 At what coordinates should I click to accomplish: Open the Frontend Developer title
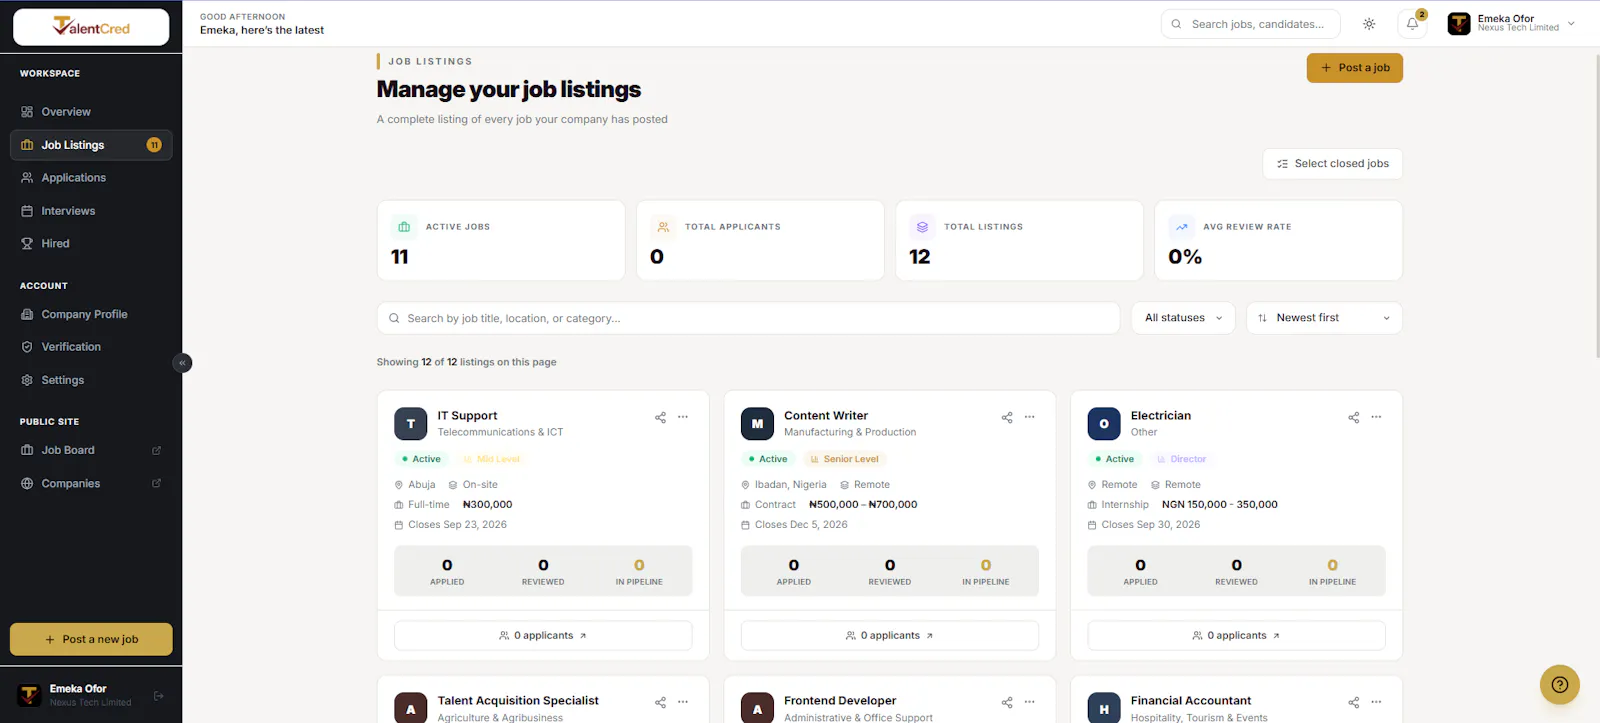(x=840, y=701)
